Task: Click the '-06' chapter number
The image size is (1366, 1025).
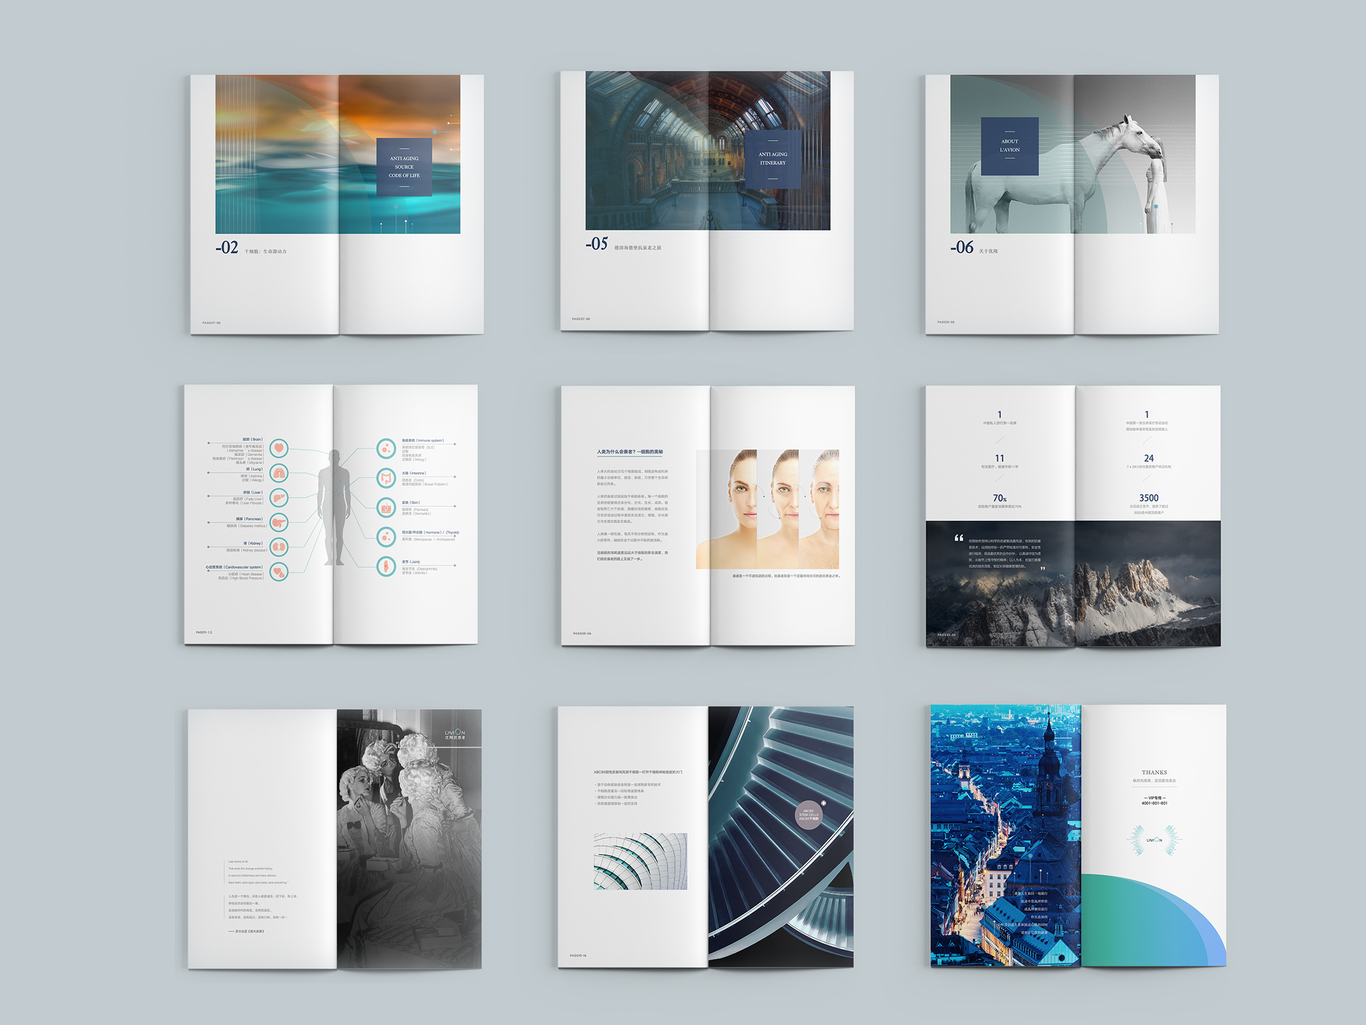Action: 962,247
